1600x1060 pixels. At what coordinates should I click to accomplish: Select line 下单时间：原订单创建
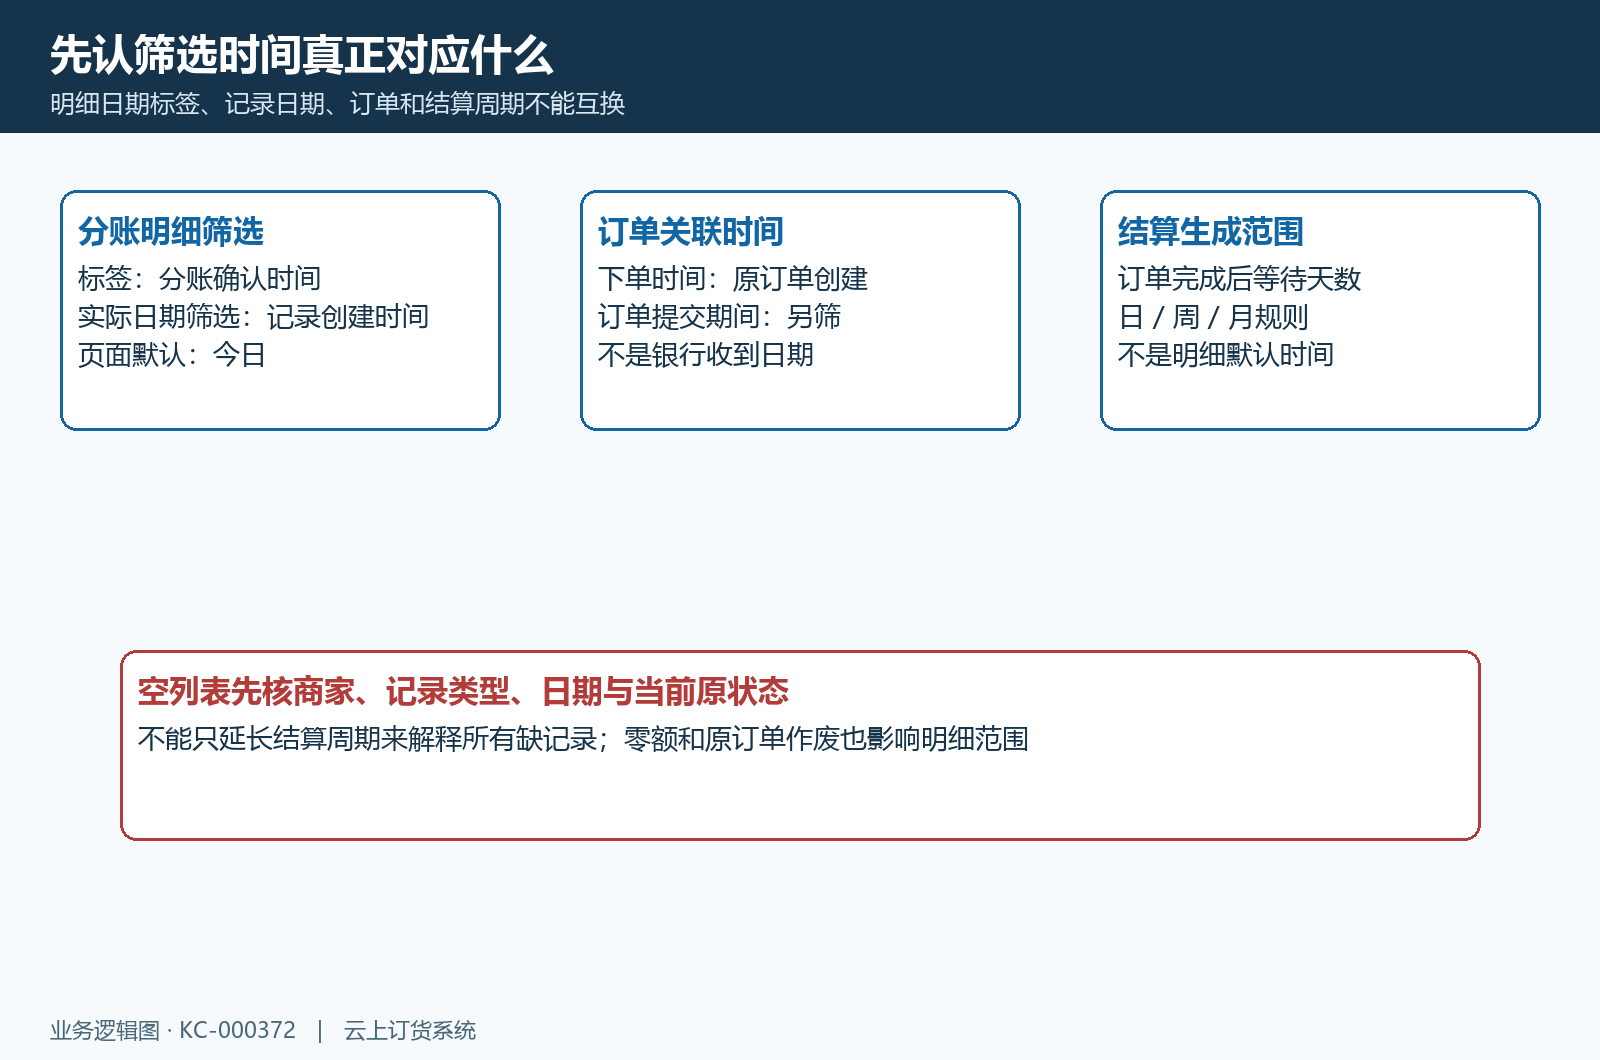point(733,279)
